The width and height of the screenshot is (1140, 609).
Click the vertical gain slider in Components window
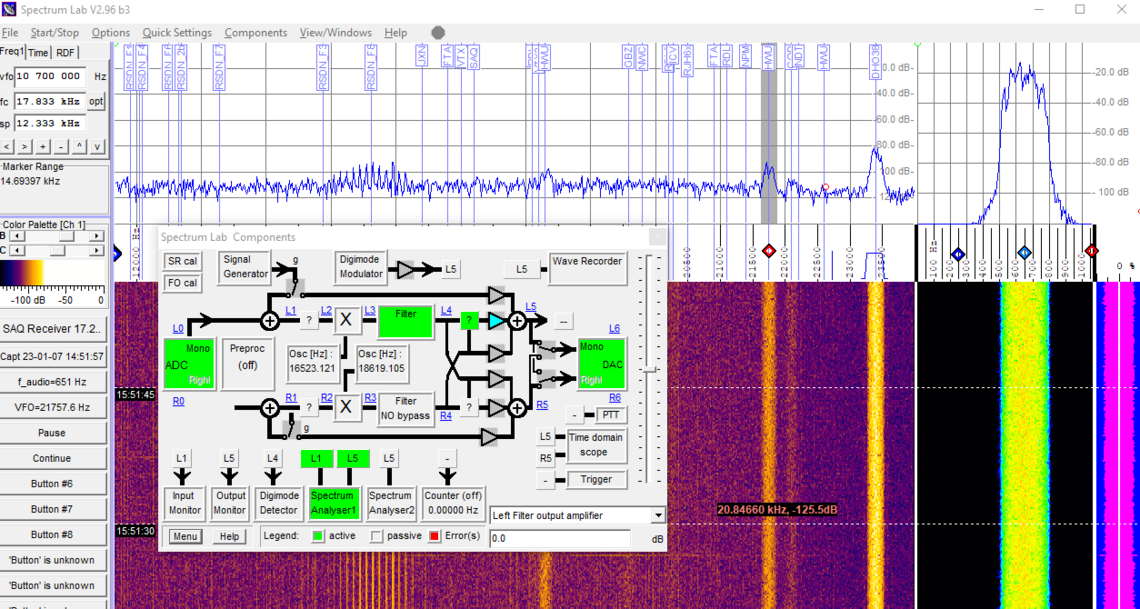(x=648, y=369)
